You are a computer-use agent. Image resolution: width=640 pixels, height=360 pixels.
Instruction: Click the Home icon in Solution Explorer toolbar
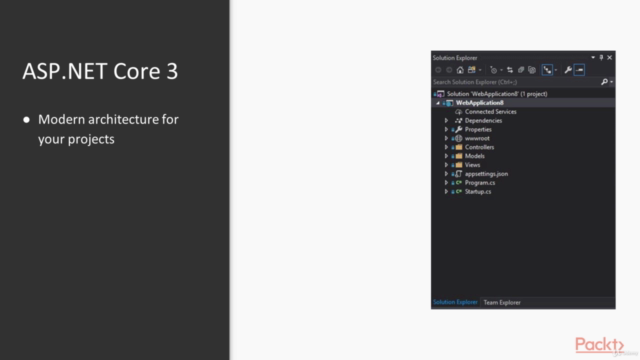460,70
